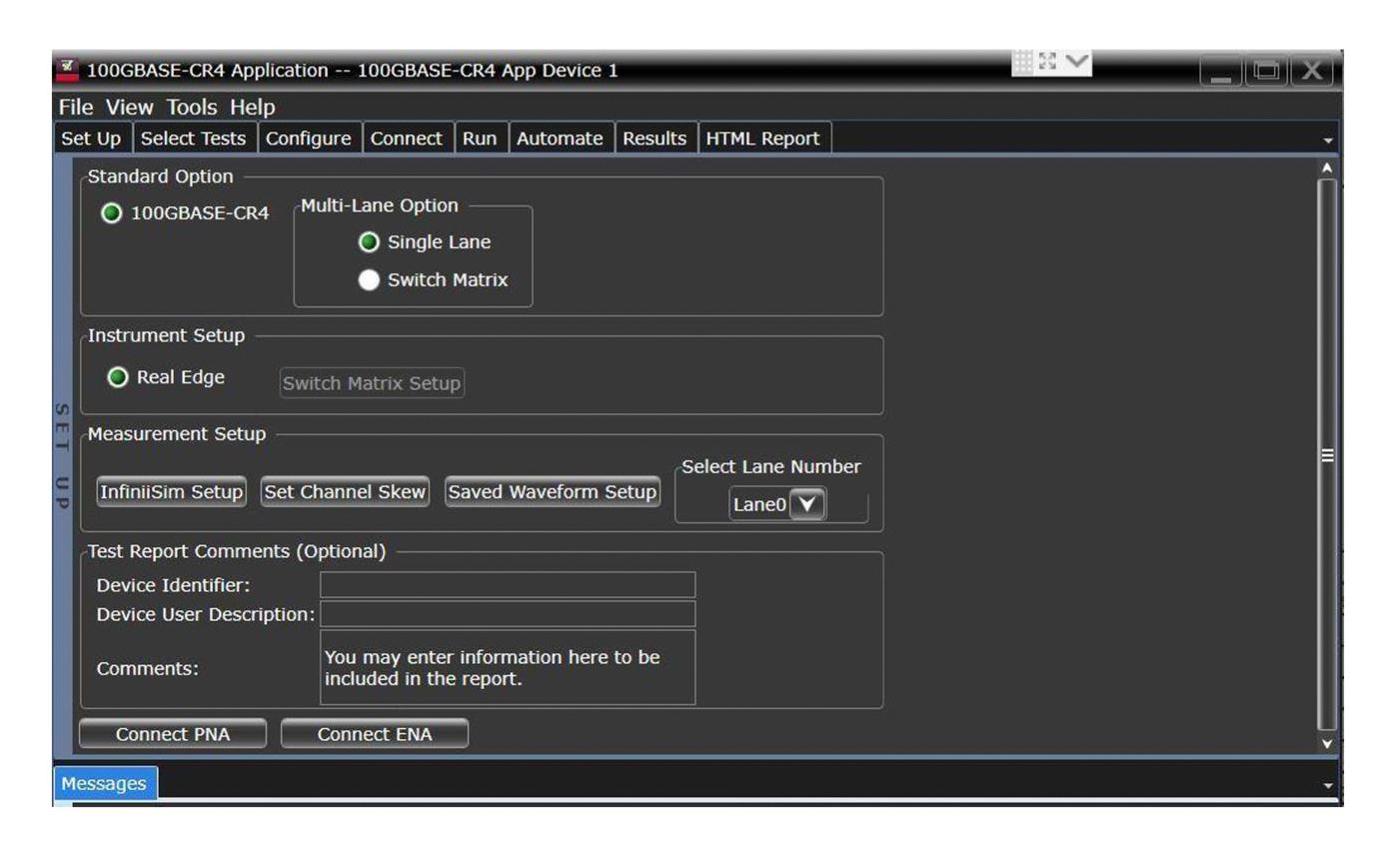Minimize the application window
The image size is (1397, 866).
click(1222, 73)
